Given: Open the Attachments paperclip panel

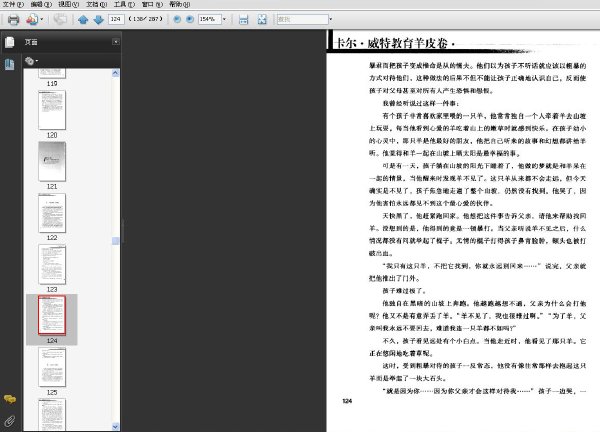Looking at the screenshot, I should point(10,421).
